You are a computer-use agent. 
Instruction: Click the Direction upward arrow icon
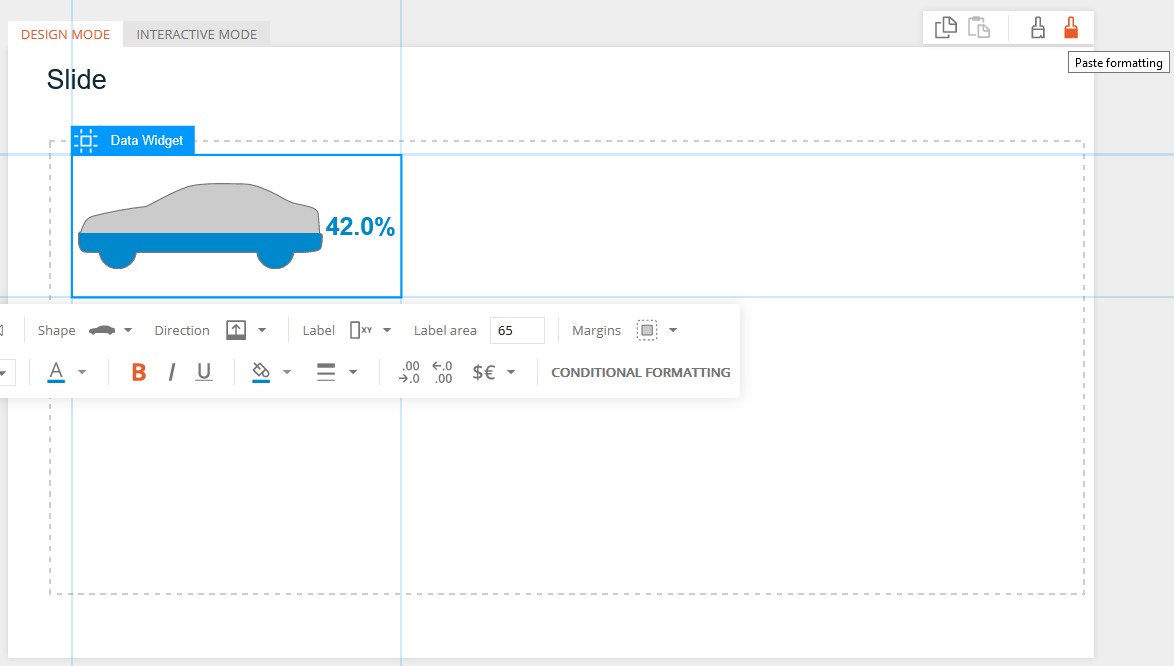(236, 330)
